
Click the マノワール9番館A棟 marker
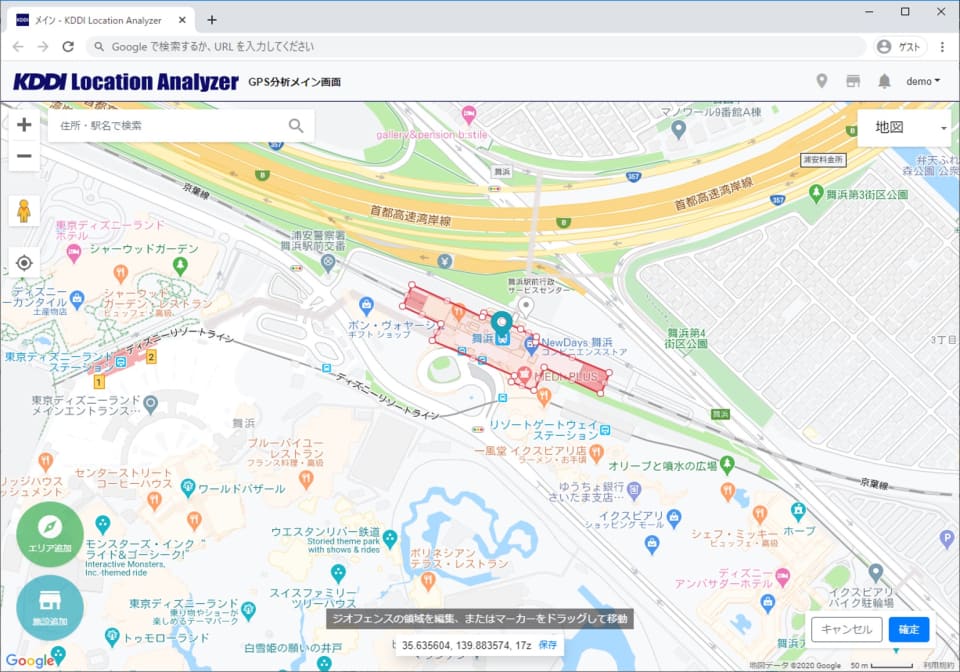coord(678,129)
